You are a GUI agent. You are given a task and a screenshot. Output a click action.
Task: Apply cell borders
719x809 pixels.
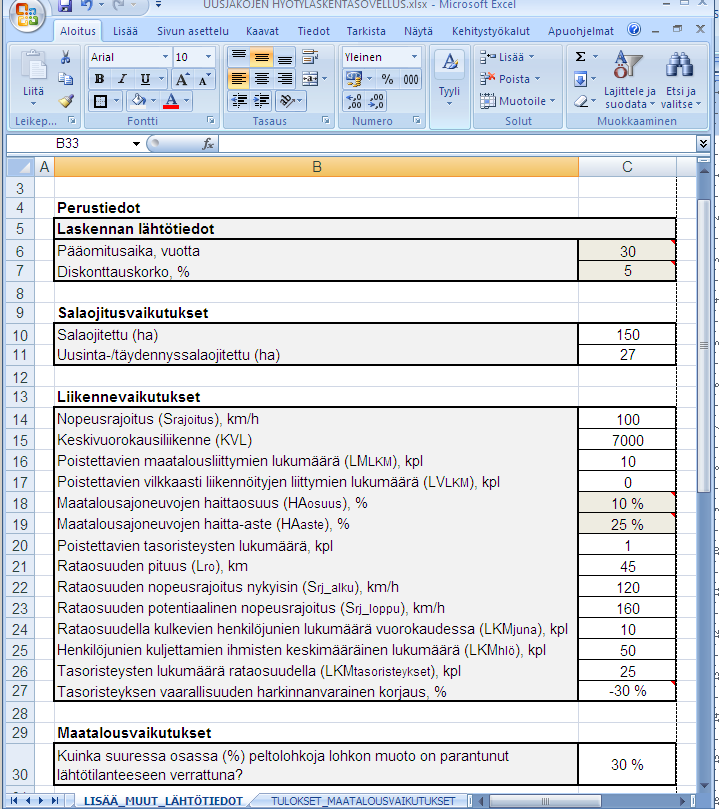coord(101,101)
